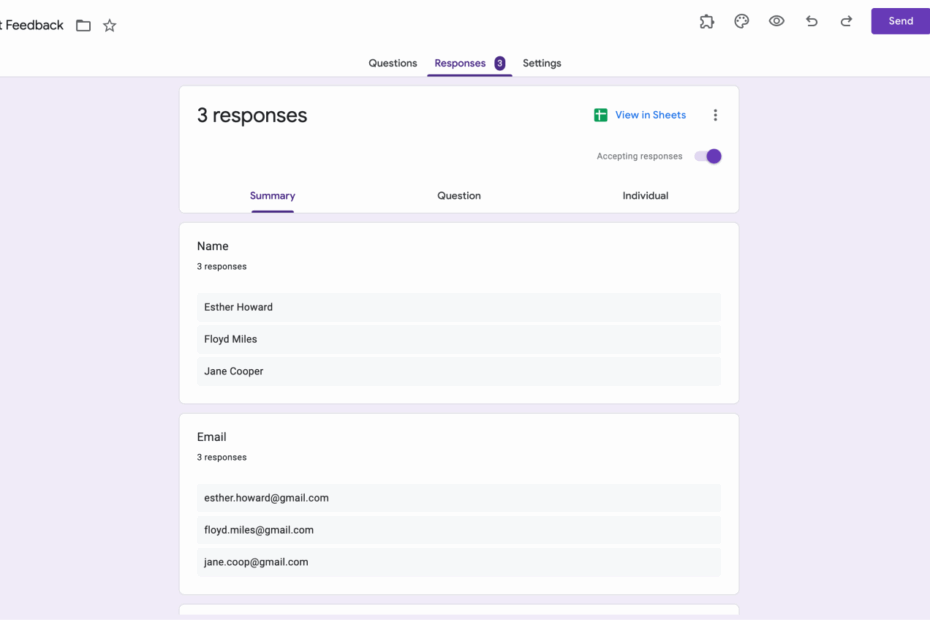Image resolution: width=930 pixels, height=620 pixels.
Task: Click the redo arrow icon
Action: point(846,21)
